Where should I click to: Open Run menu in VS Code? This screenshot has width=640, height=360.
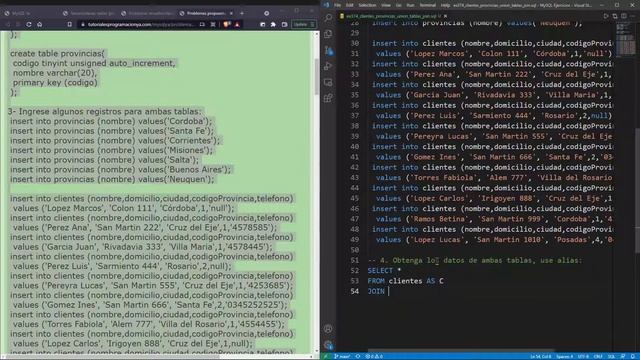pyautogui.click(x=410, y=5)
